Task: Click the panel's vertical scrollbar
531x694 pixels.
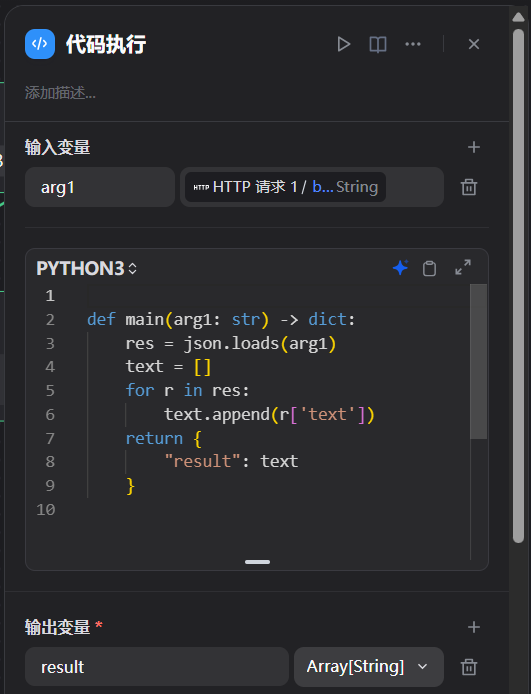Action: coord(518,285)
